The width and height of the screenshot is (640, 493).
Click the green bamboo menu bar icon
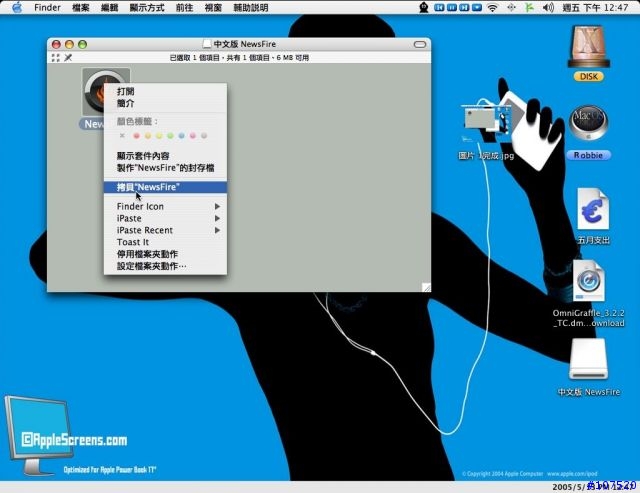(529, 7)
